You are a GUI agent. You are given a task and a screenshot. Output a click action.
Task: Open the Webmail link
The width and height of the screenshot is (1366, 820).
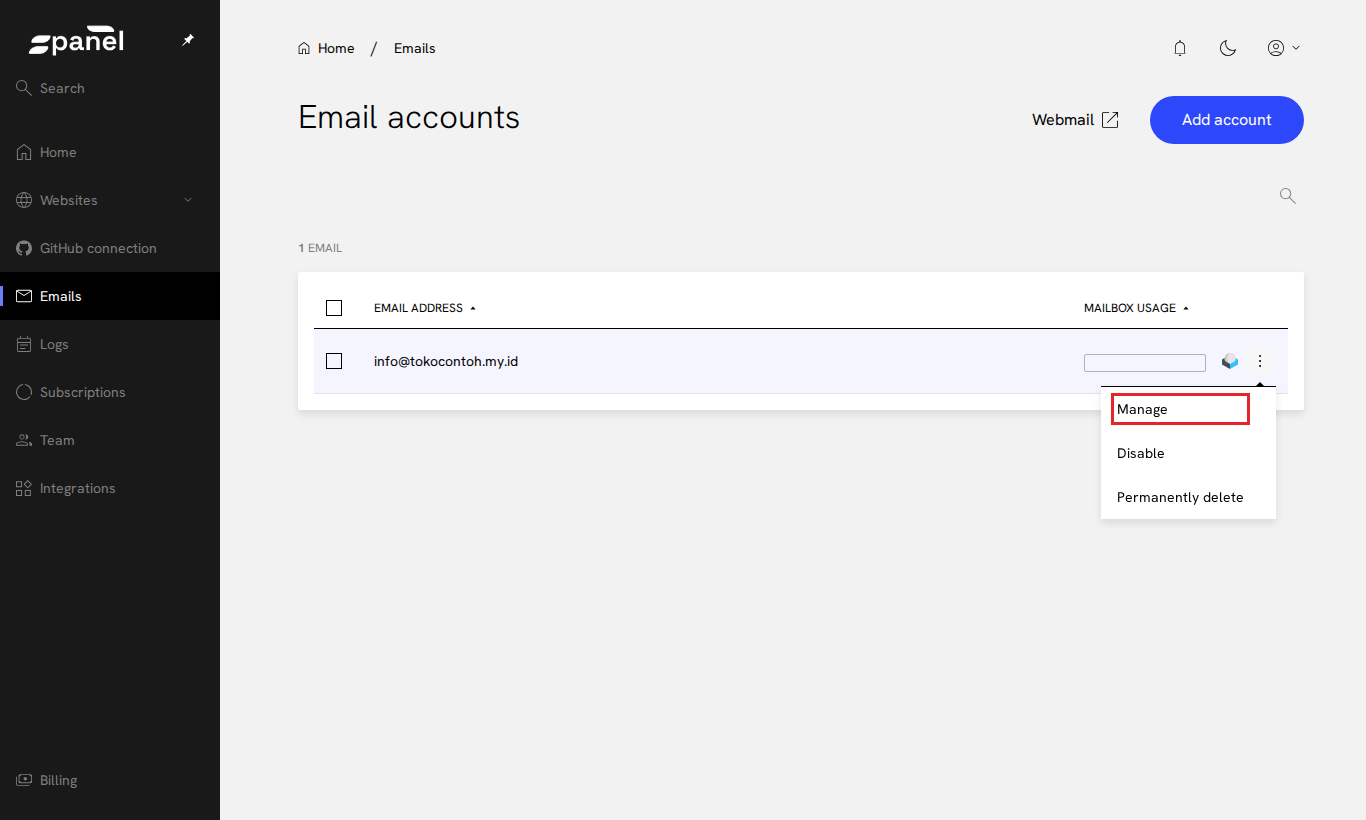click(x=1075, y=120)
